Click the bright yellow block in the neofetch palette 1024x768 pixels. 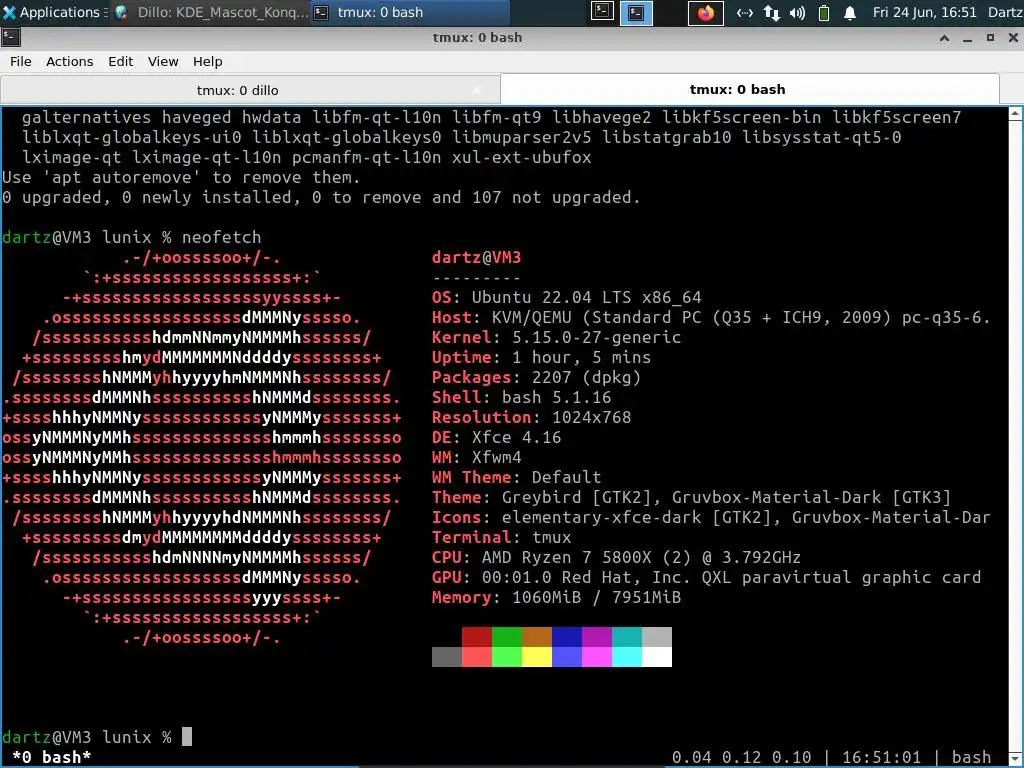tap(537, 657)
